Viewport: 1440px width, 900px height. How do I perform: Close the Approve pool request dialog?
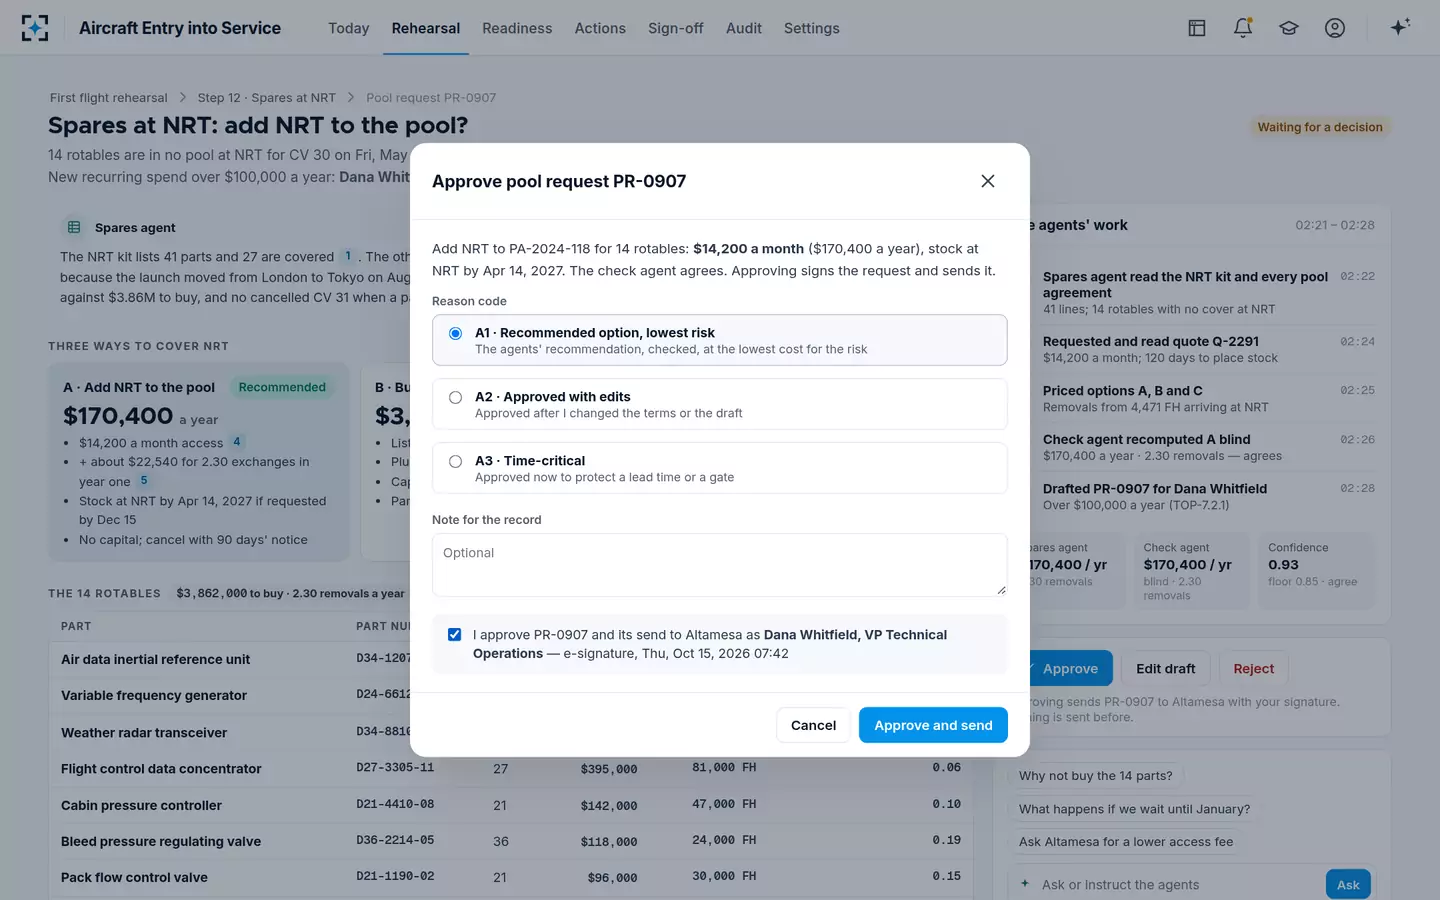click(988, 181)
